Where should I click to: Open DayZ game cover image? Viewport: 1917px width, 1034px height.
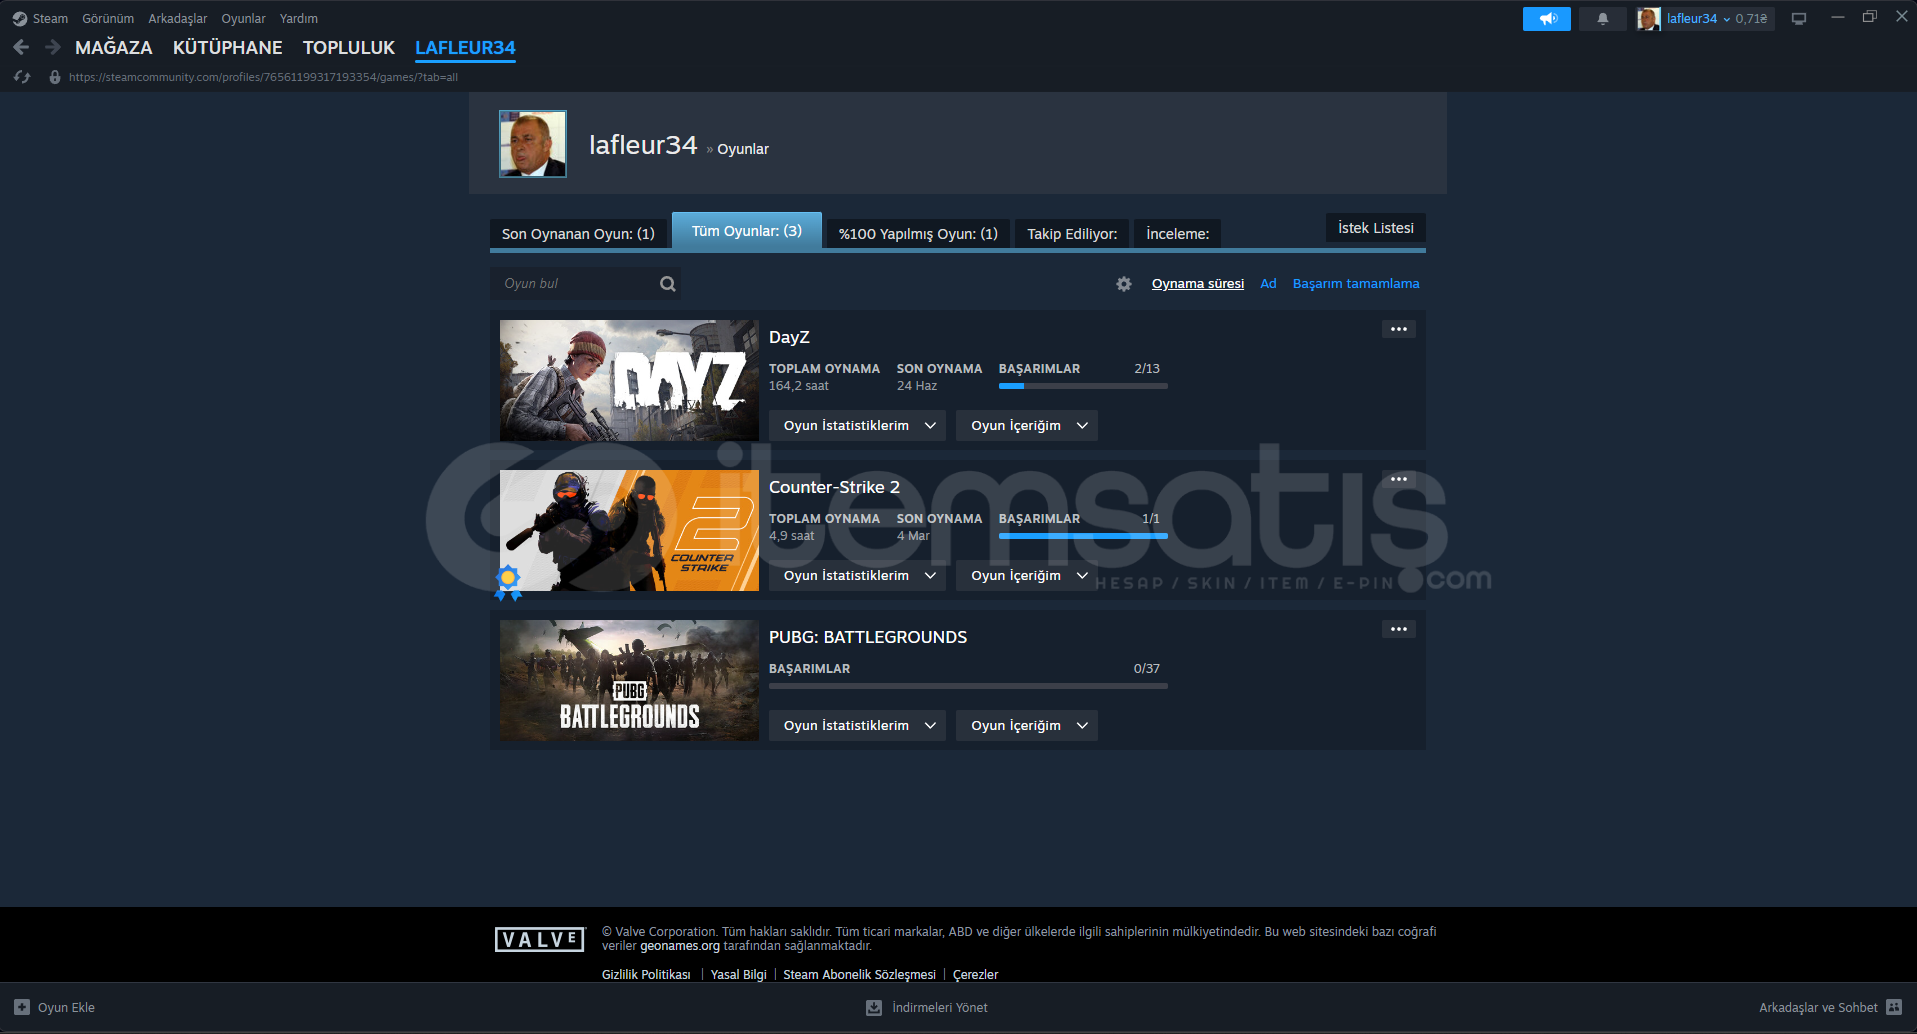[629, 380]
